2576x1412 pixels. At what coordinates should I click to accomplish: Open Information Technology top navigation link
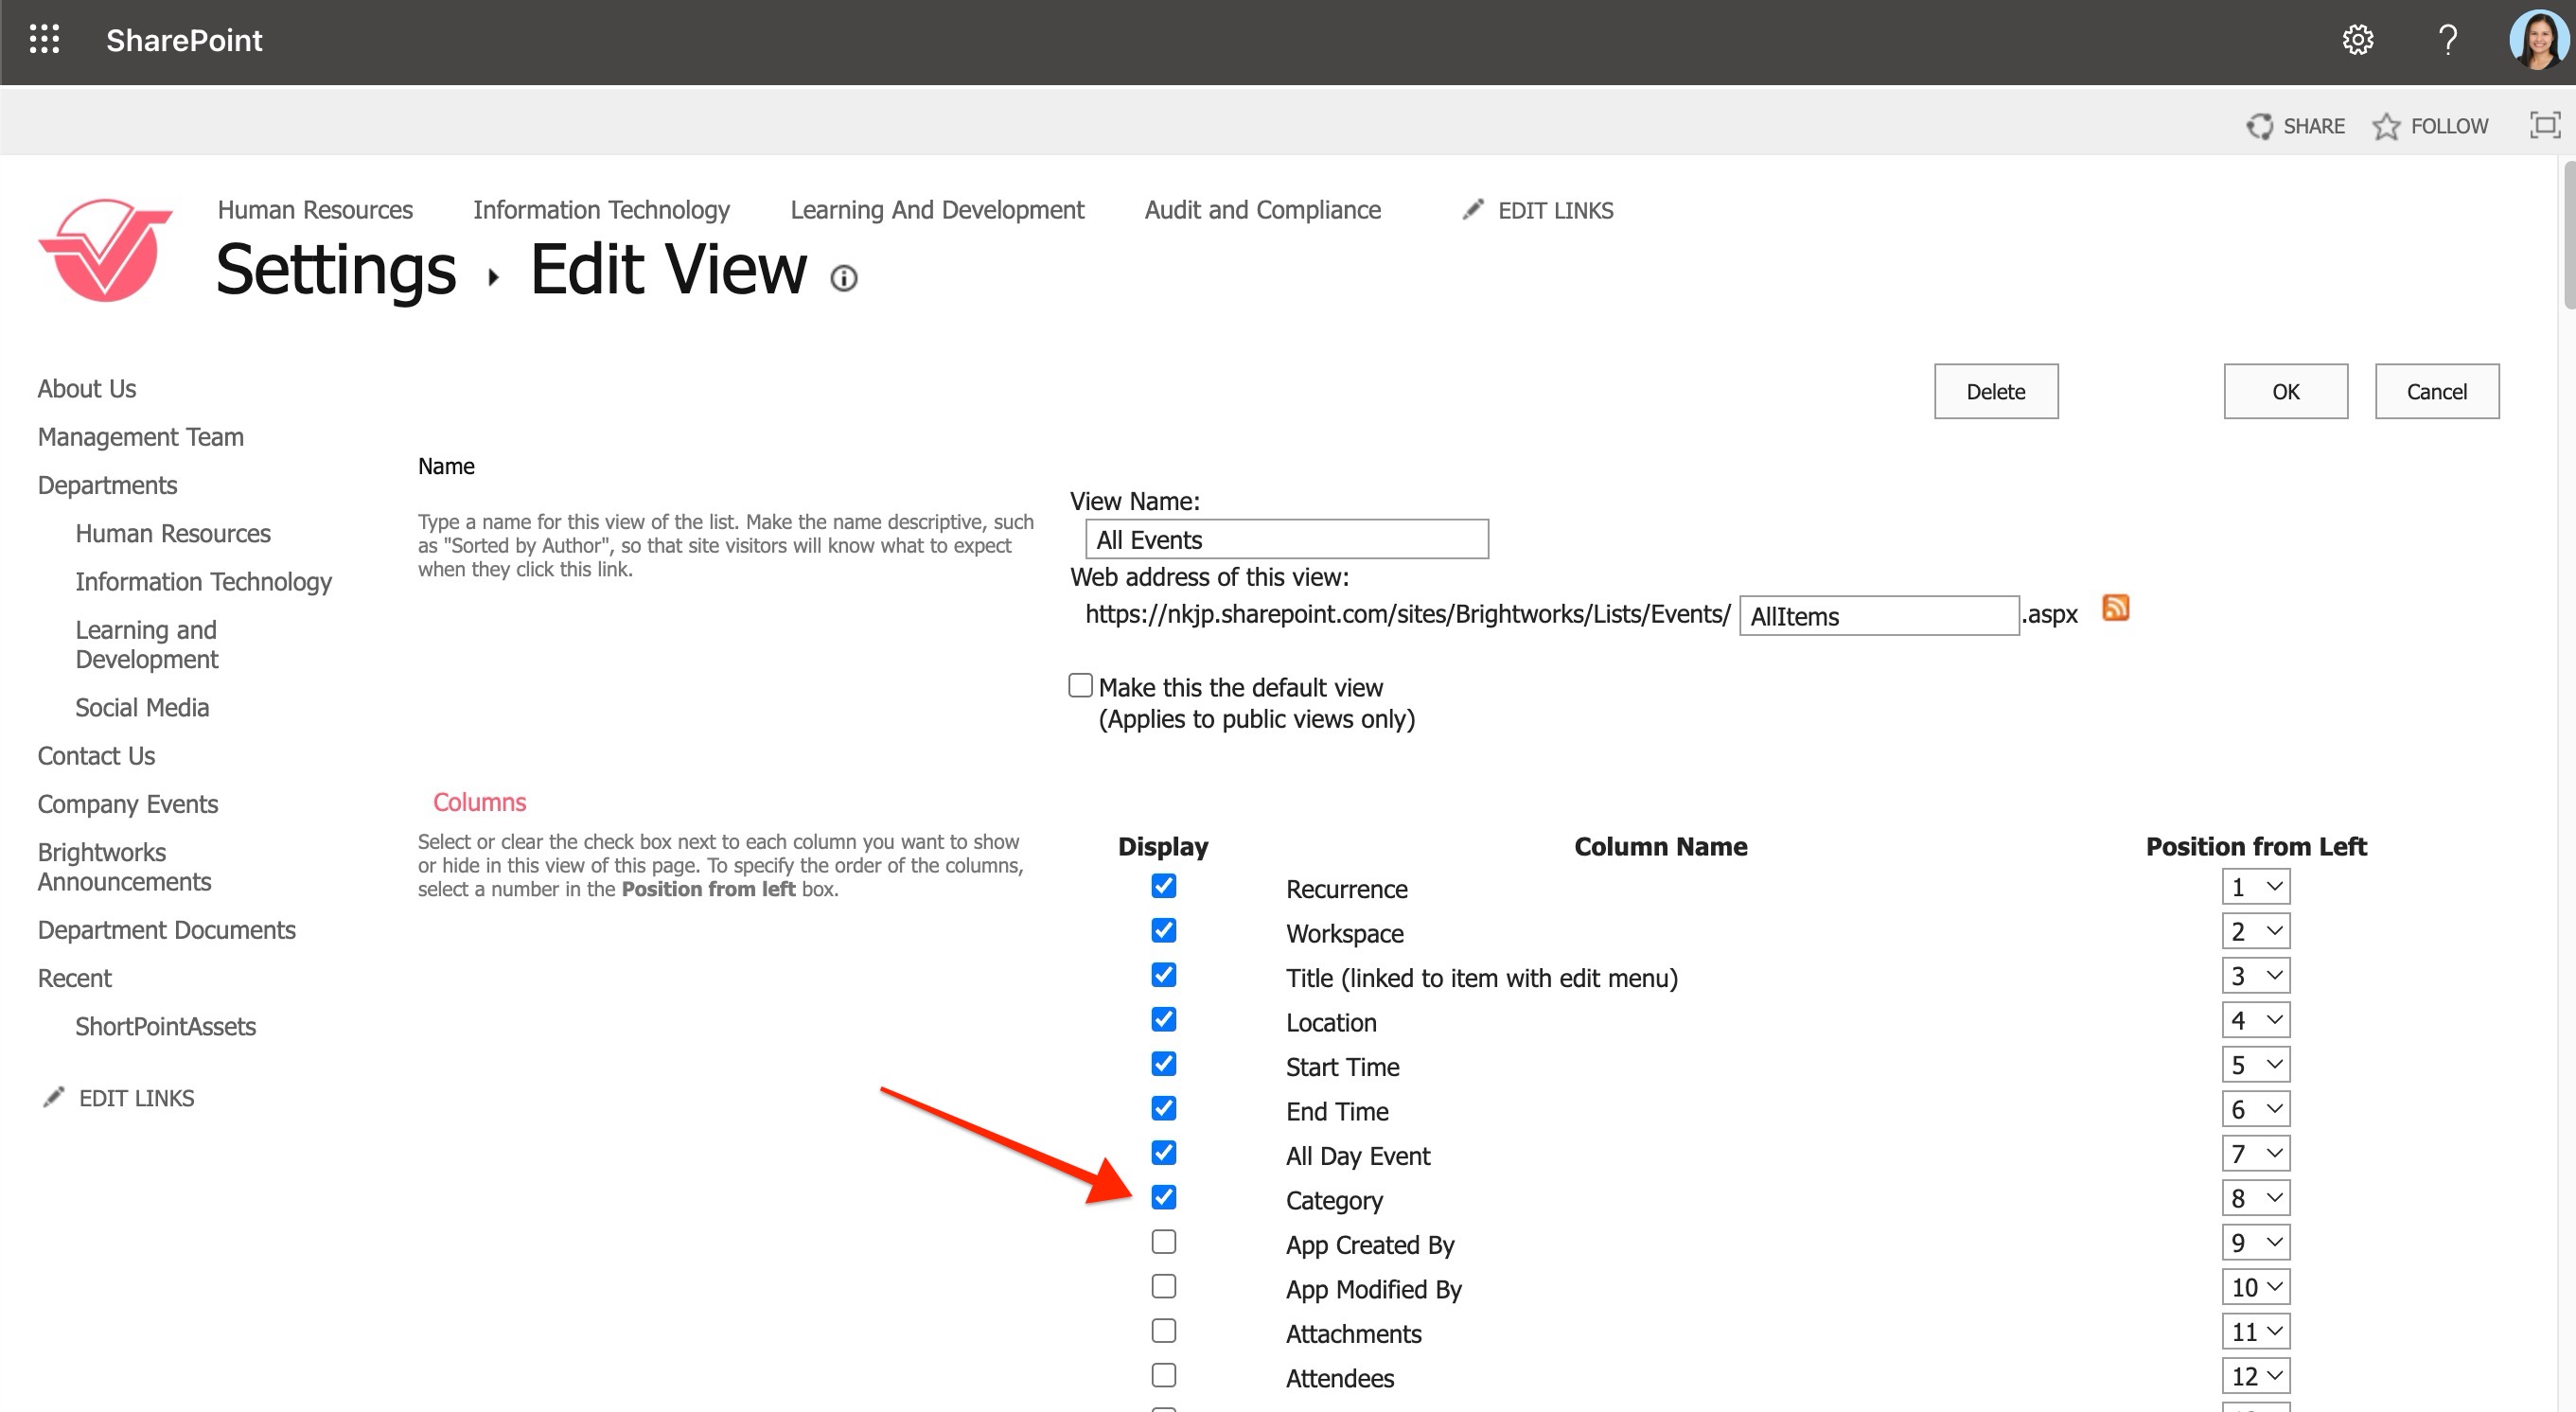(601, 210)
